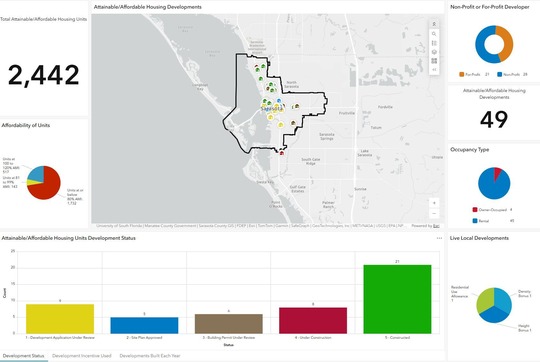Select the red Owner-Occupied pie slice
Viewport: 540px width, 362px height.
497,172
